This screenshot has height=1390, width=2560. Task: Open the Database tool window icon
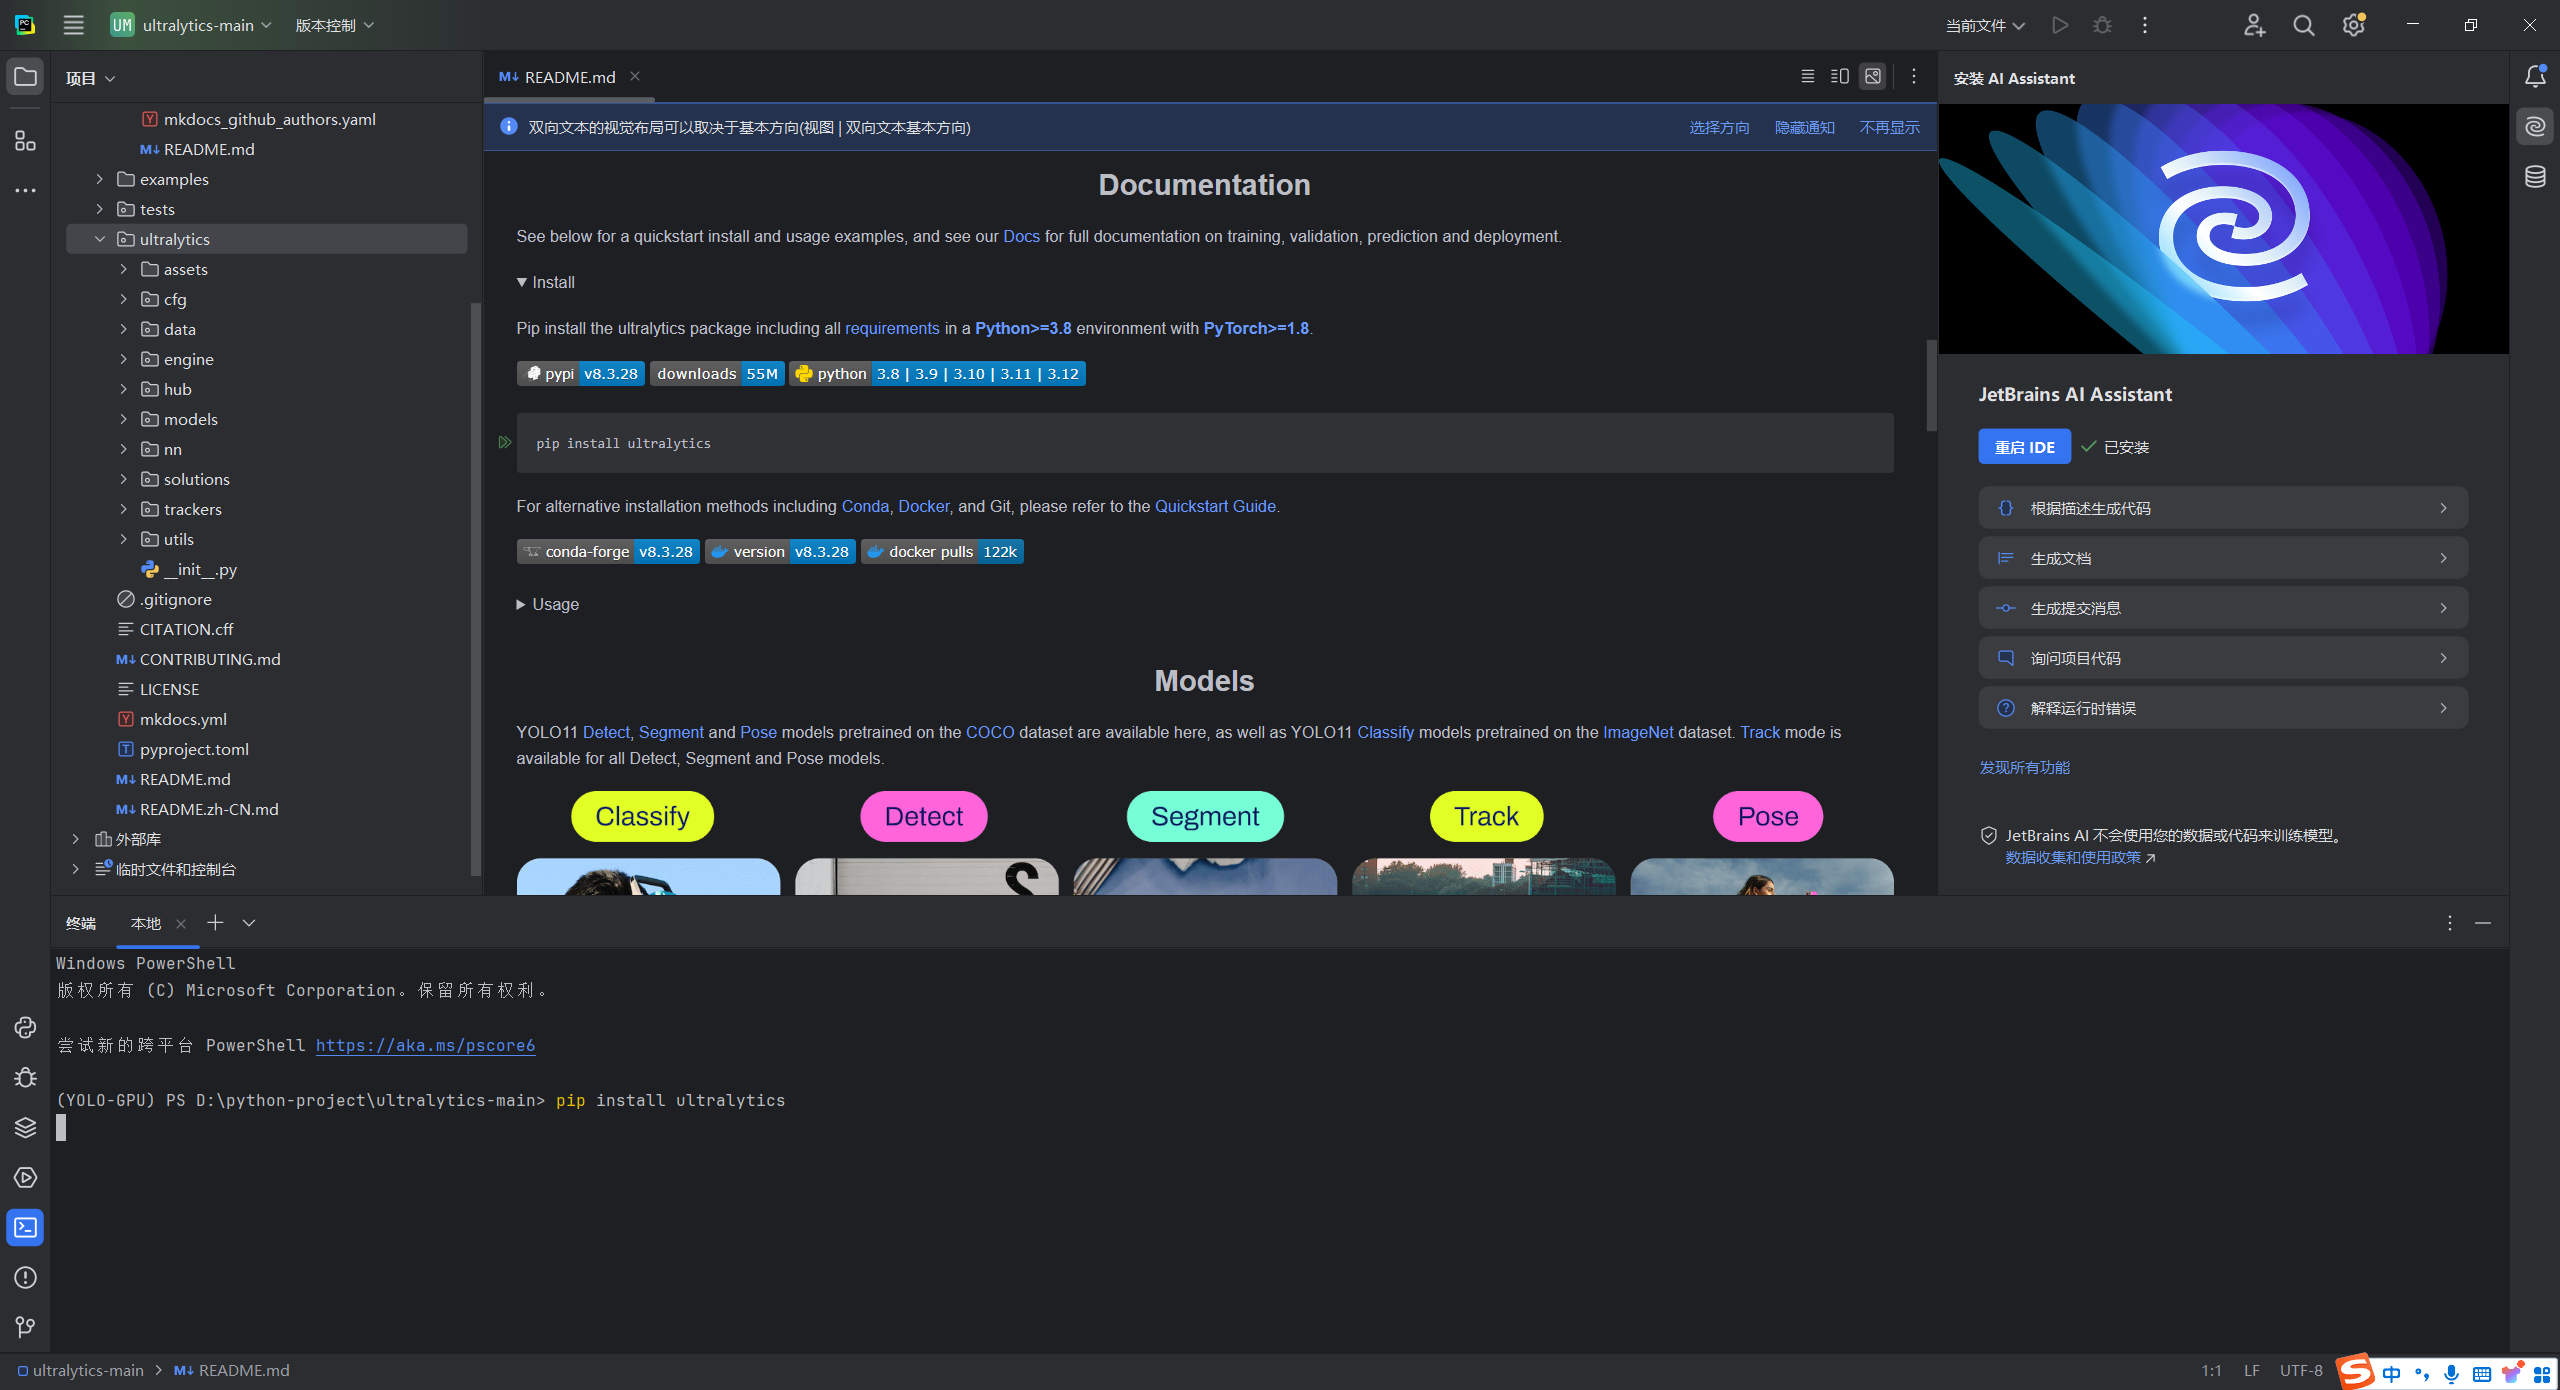click(x=2535, y=177)
